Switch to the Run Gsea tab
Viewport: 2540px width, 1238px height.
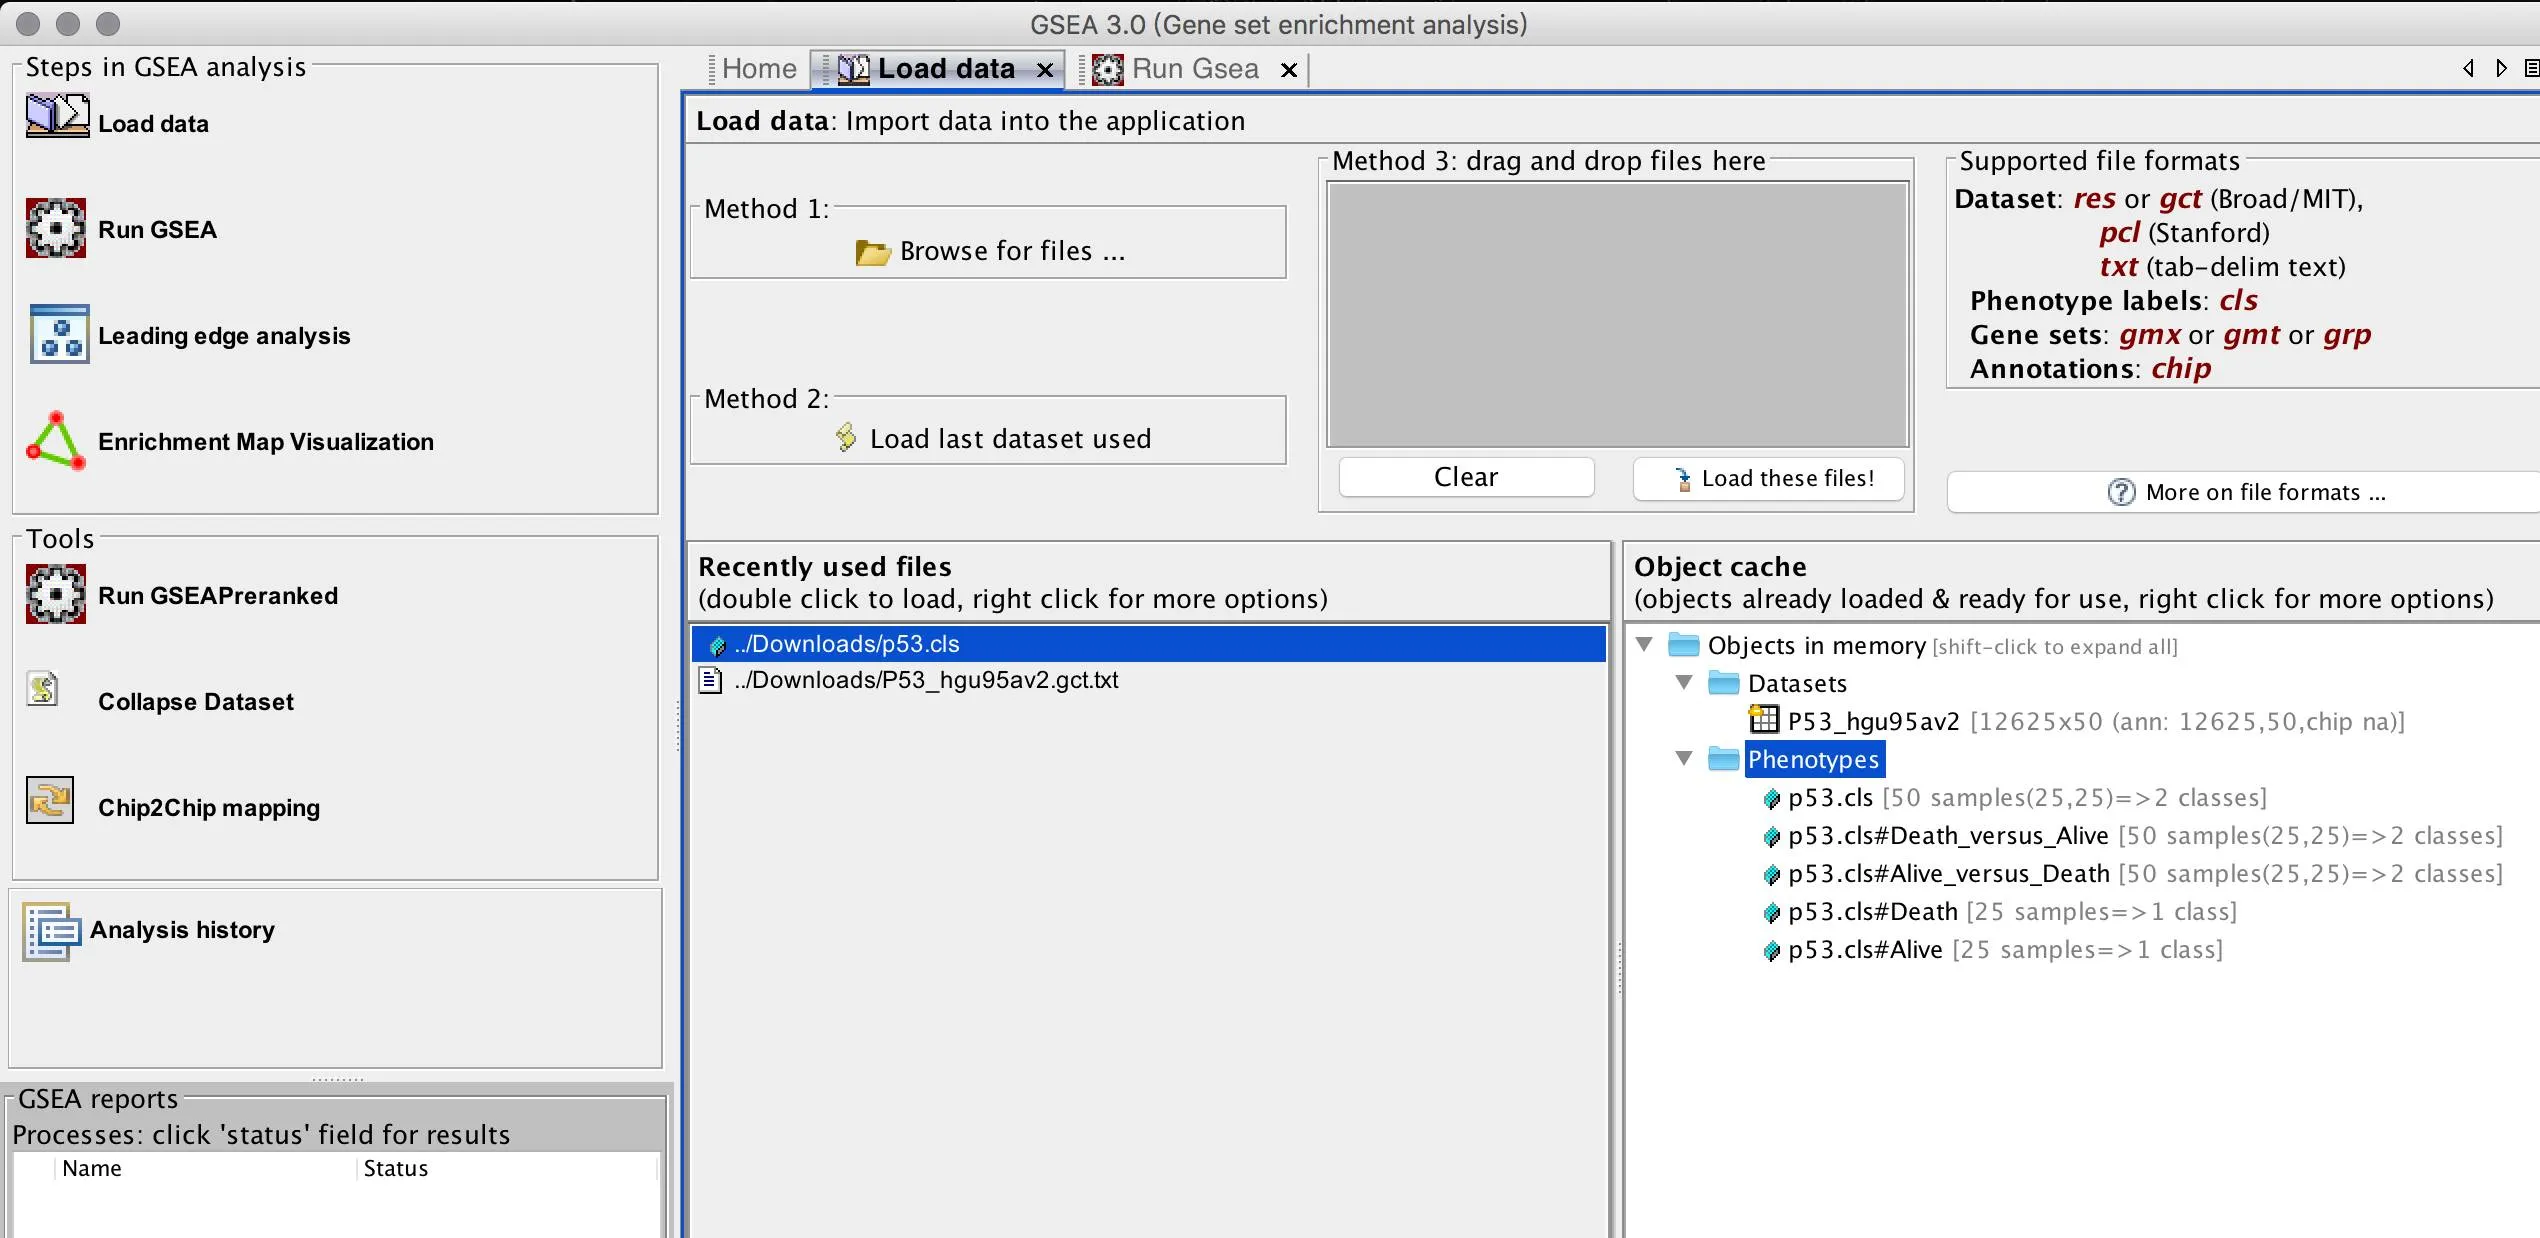click(x=1194, y=69)
